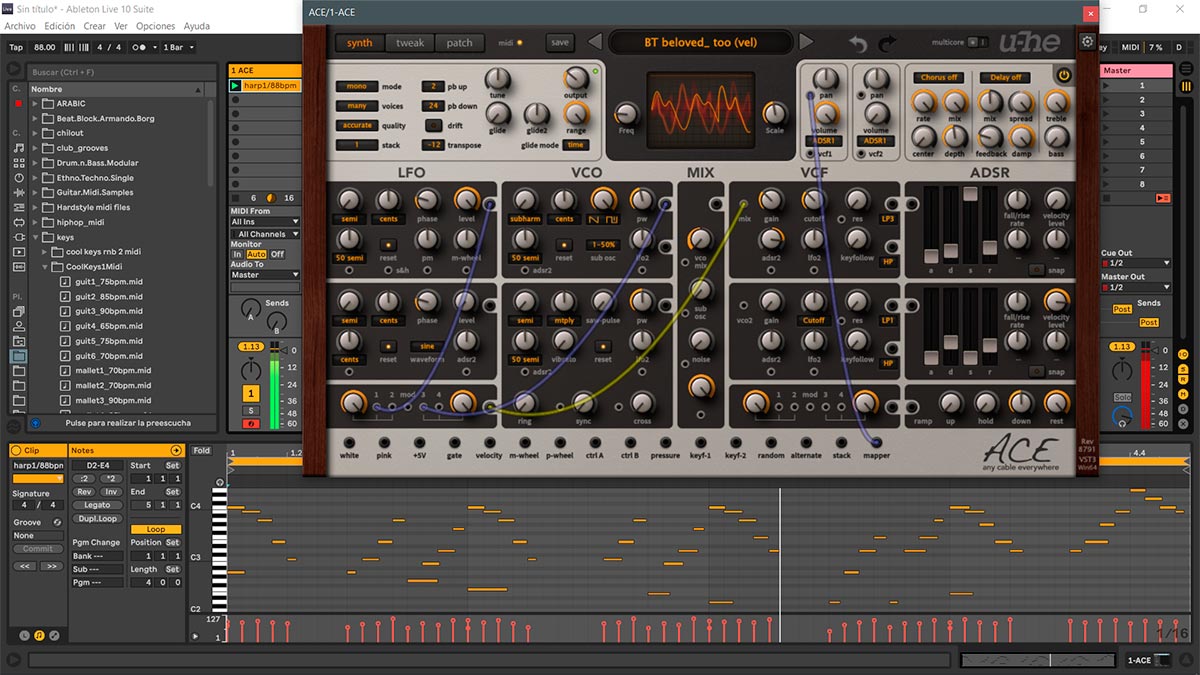This screenshot has width=1200, height=675.
Task: Click the tempo field 88.00
Action: [45, 47]
